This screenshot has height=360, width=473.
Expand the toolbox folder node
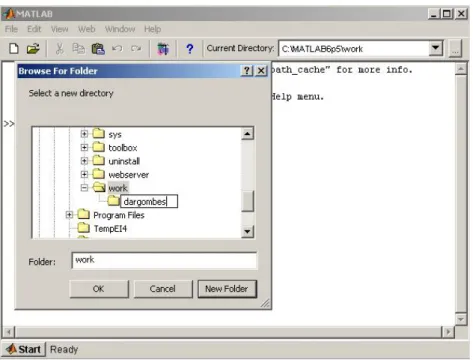click(x=84, y=147)
